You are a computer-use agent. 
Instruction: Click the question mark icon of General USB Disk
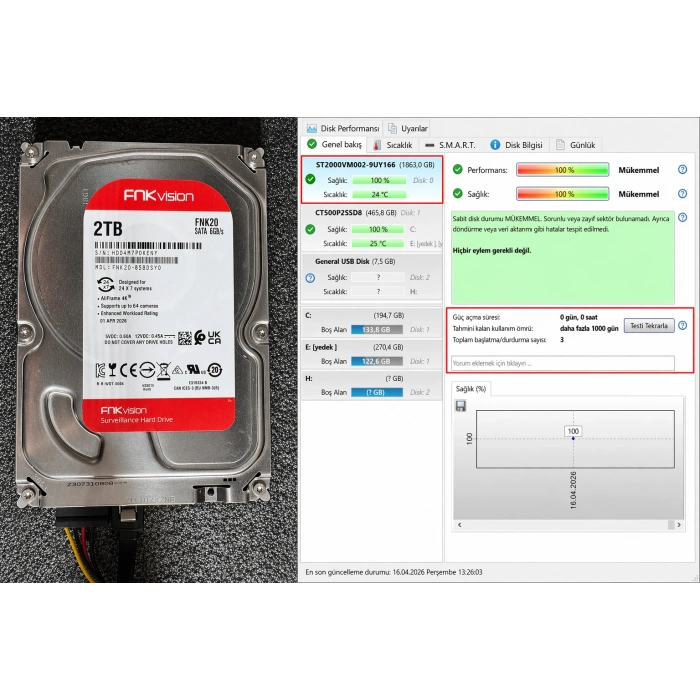click(x=310, y=278)
